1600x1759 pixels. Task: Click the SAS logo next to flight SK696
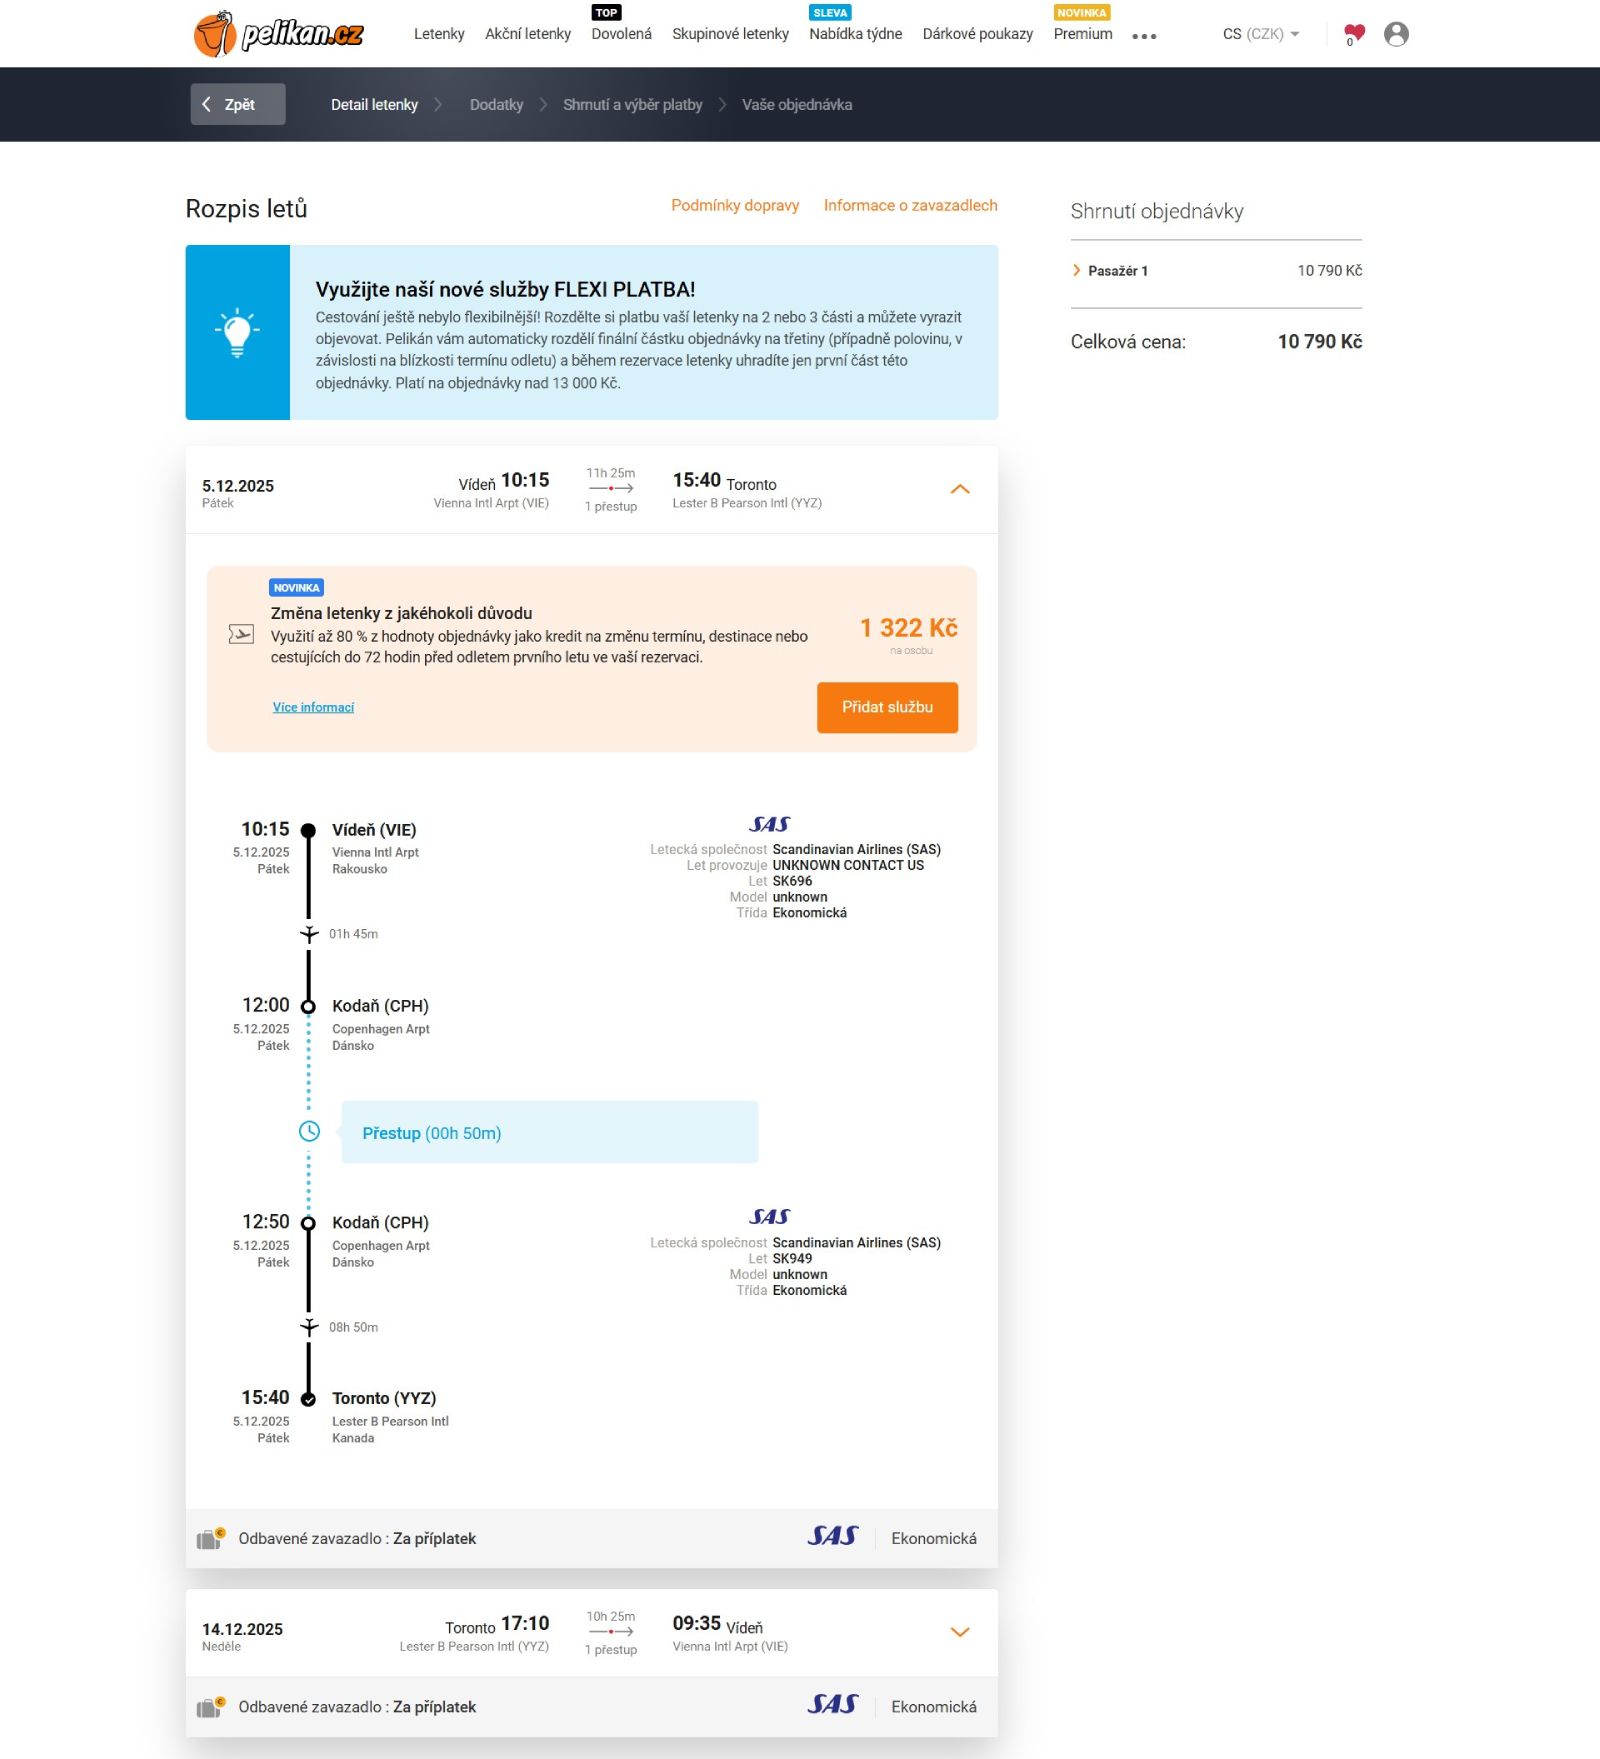[769, 824]
